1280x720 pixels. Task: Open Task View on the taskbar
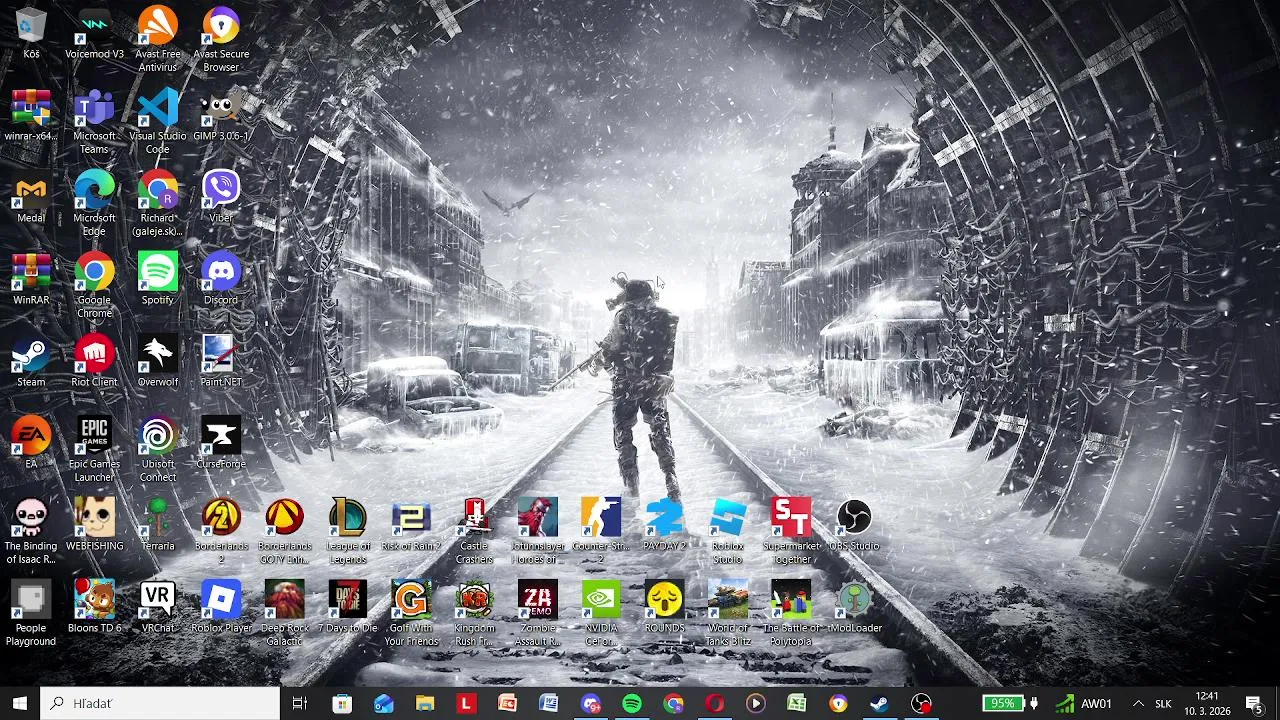point(299,703)
